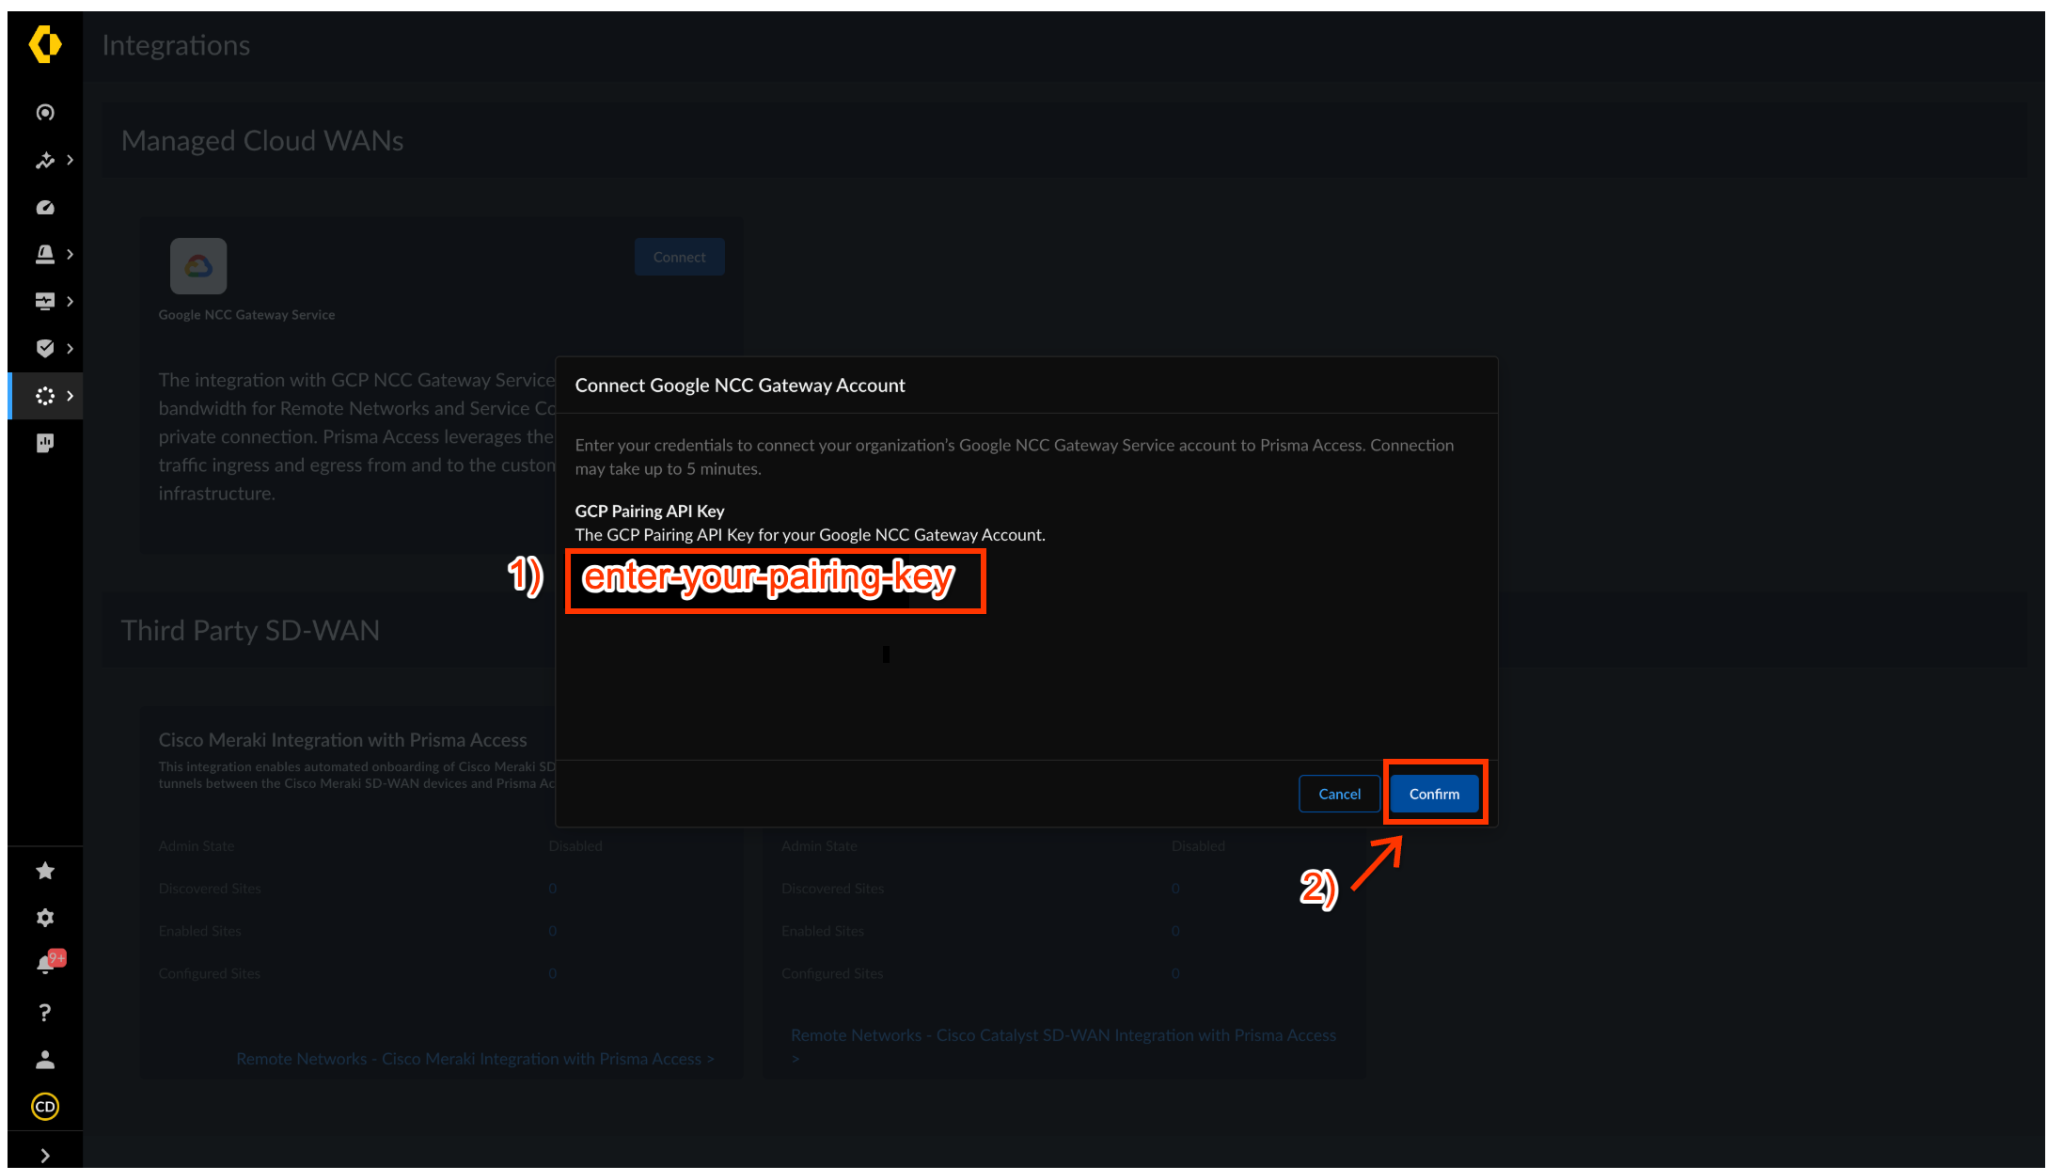Image resolution: width=2048 pixels, height=1168 pixels.
Task: Click the bold GCP Pairing API Key label
Action: pos(649,511)
